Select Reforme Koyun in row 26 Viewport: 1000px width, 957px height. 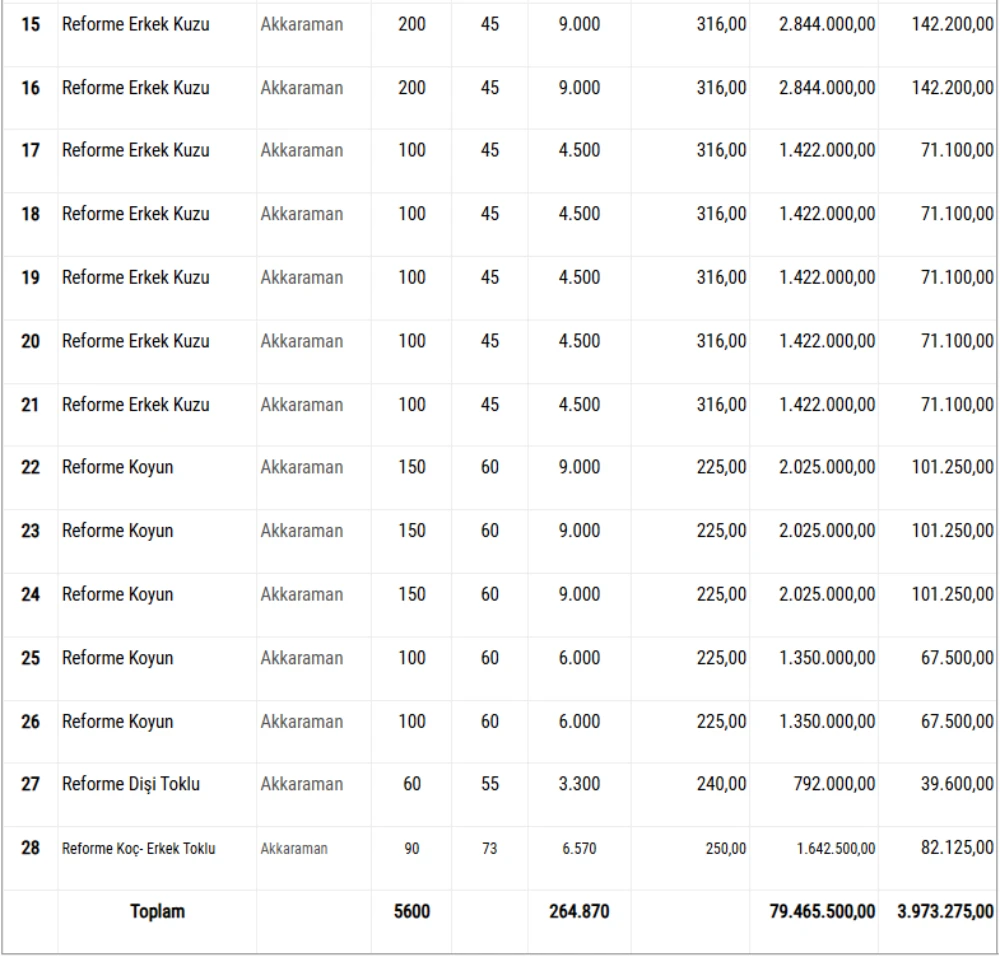117,722
